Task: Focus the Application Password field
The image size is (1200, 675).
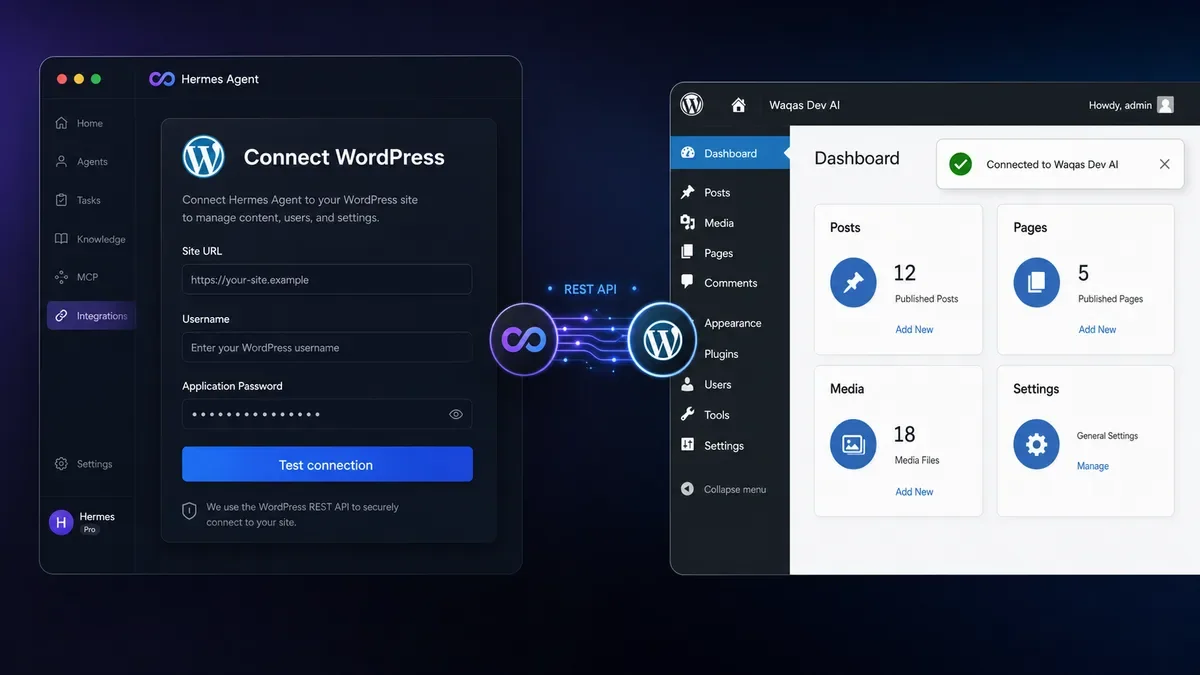Action: (327, 414)
